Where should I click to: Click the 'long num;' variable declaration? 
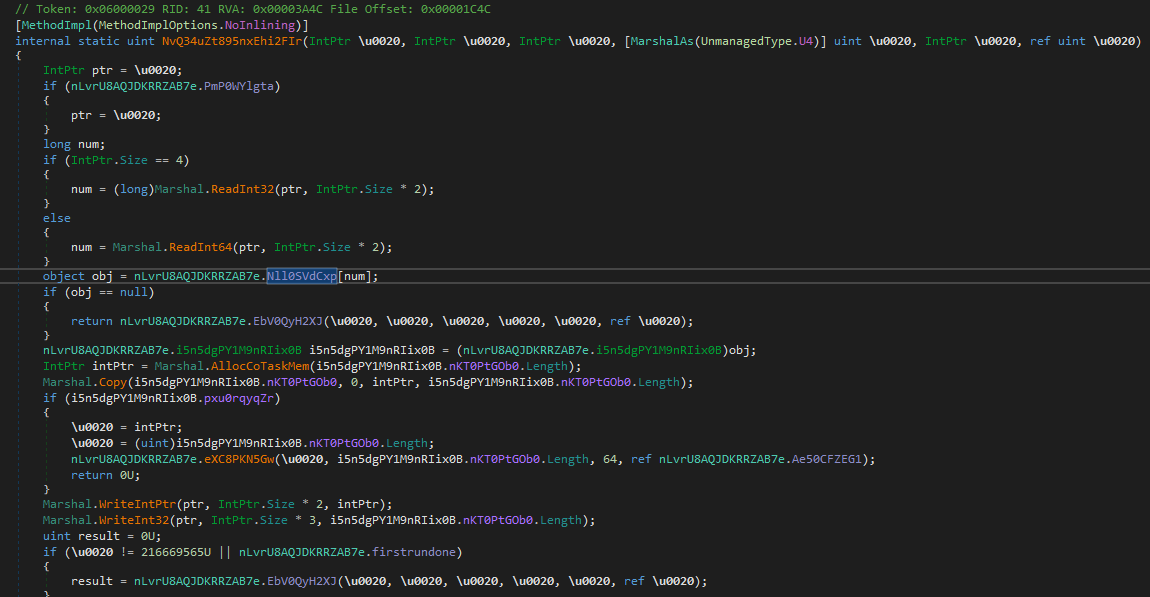[x=74, y=144]
